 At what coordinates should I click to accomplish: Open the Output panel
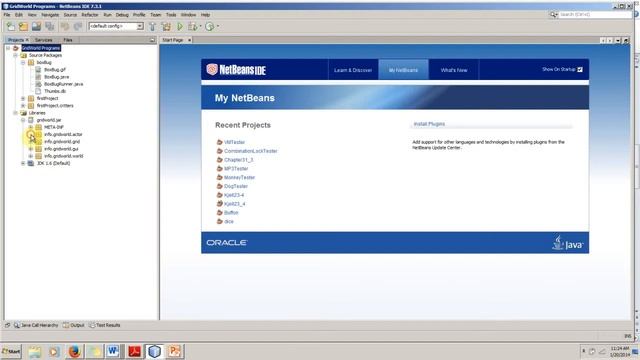pyautogui.click(x=73, y=325)
